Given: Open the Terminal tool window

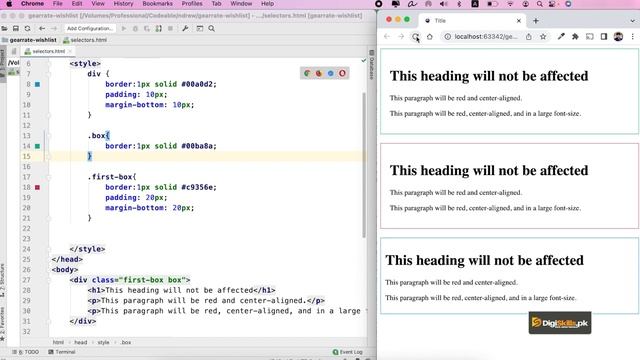Looking at the screenshot, I should 62,352.
